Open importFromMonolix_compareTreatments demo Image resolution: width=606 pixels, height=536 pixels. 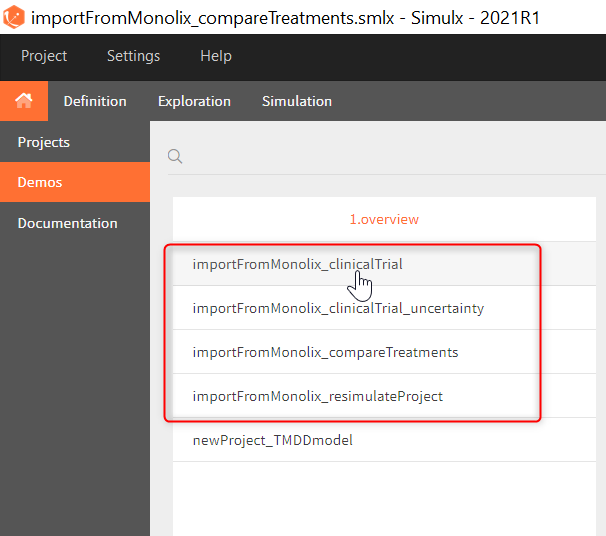[325, 352]
